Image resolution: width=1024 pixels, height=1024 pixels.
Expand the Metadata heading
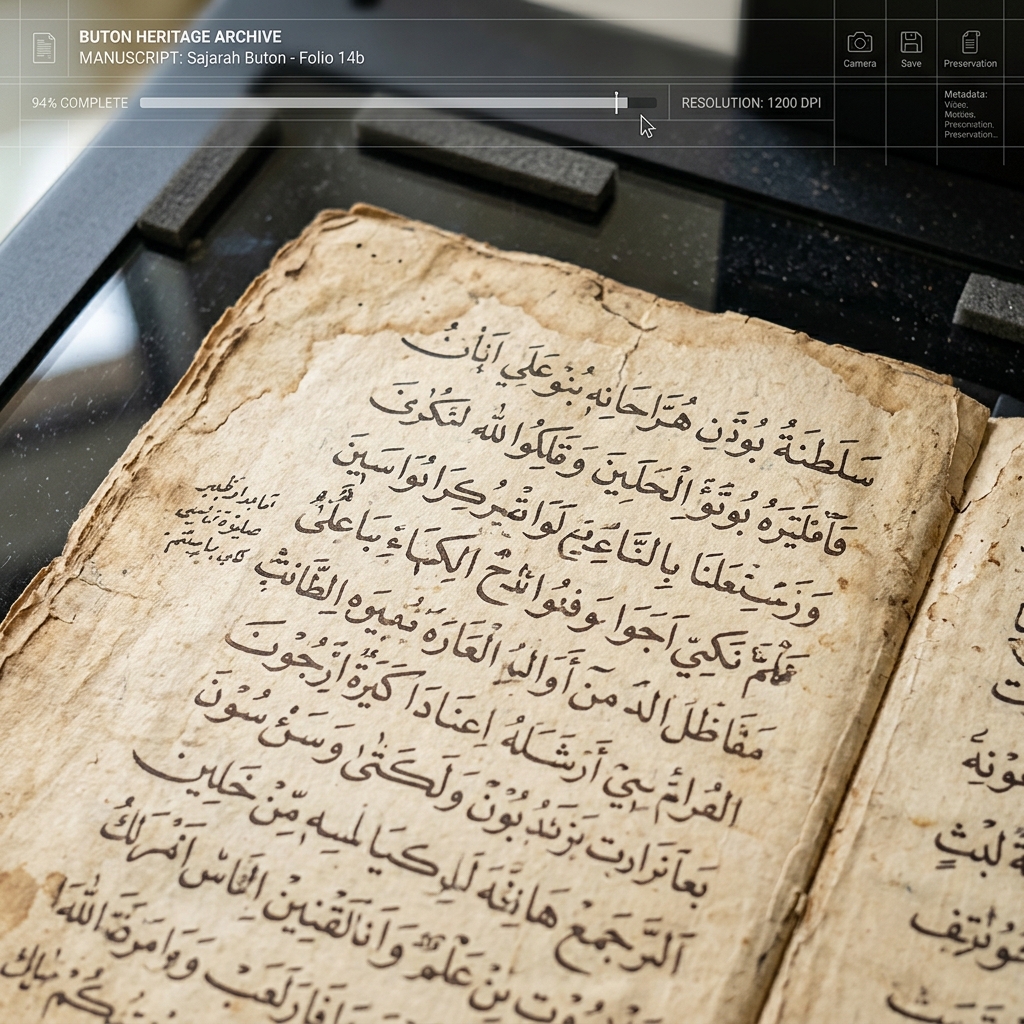pos(965,95)
